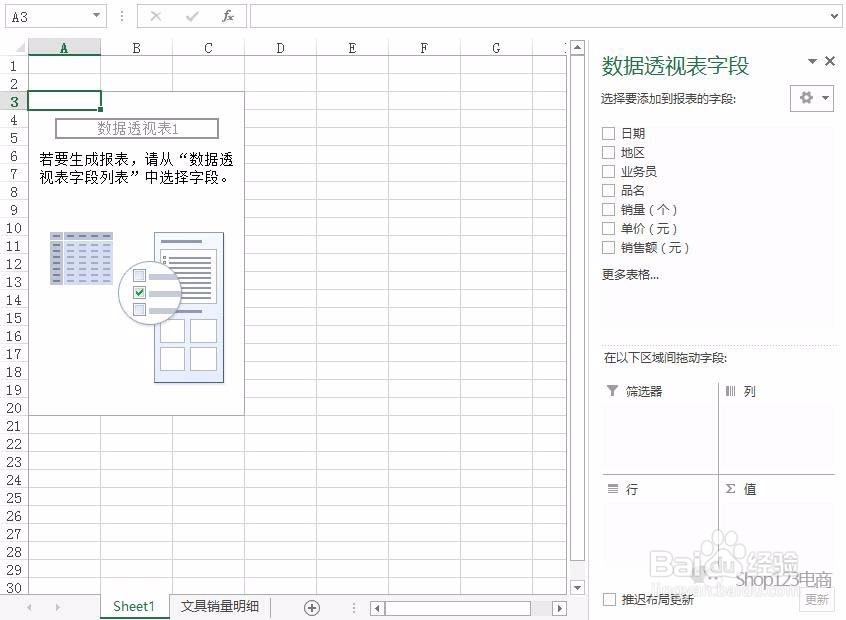Click the 列 columns area icon
Screen dimensions: 846x620
click(730, 391)
